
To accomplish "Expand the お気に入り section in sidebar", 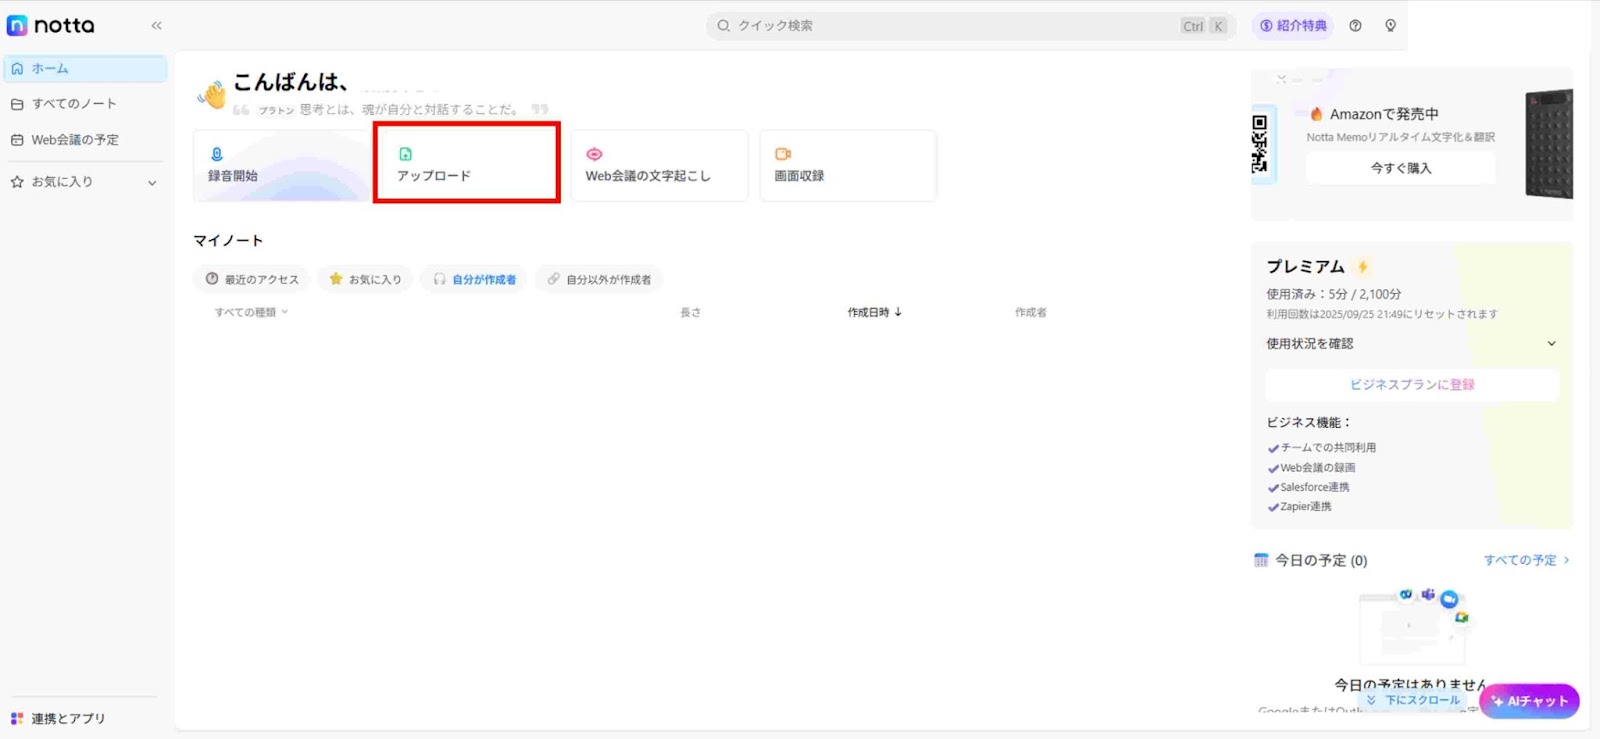I will pos(152,183).
